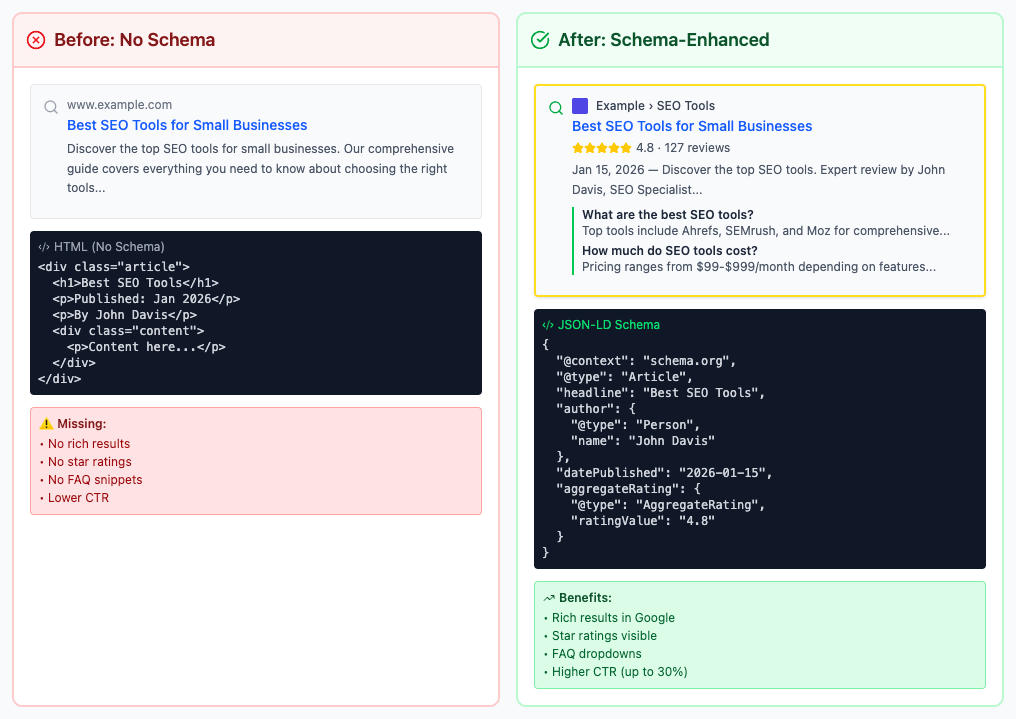
Task: Click '"@type": "AggregateRating"' line
Action: pyautogui.click(x=667, y=505)
